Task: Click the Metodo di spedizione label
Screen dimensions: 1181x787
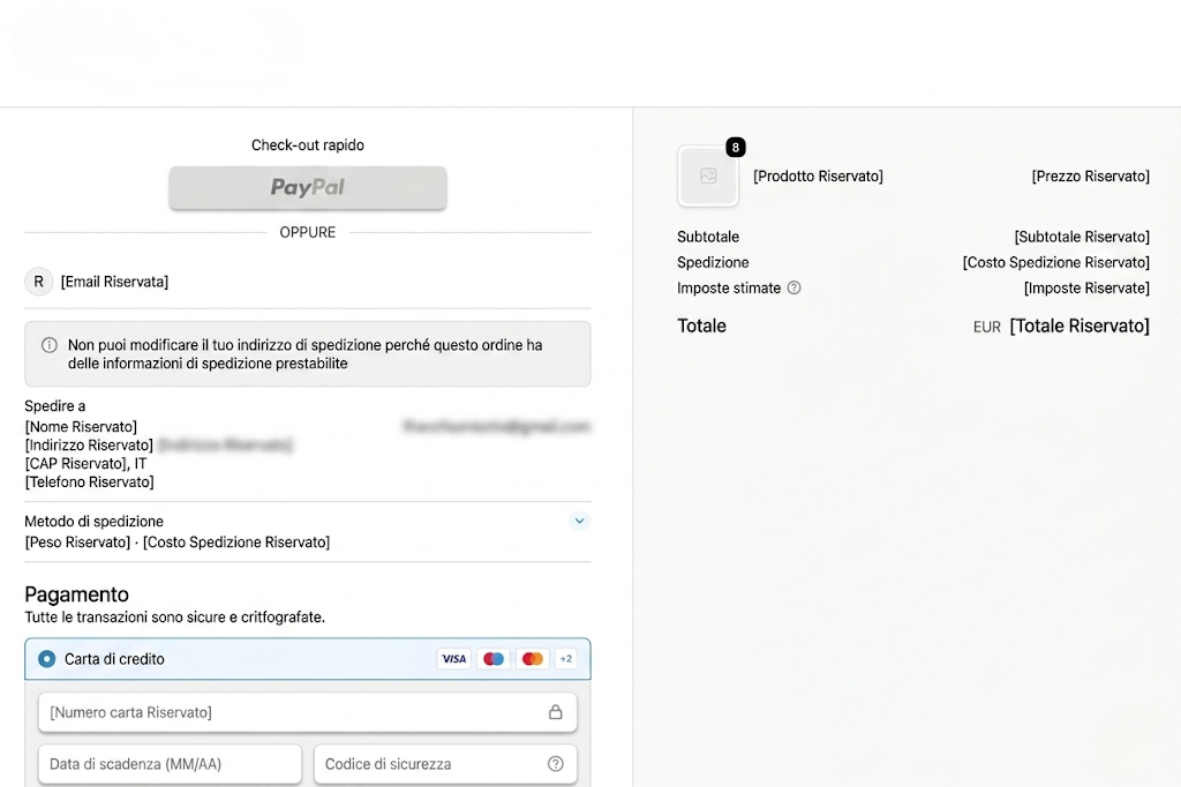Action: pyautogui.click(x=94, y=521)
